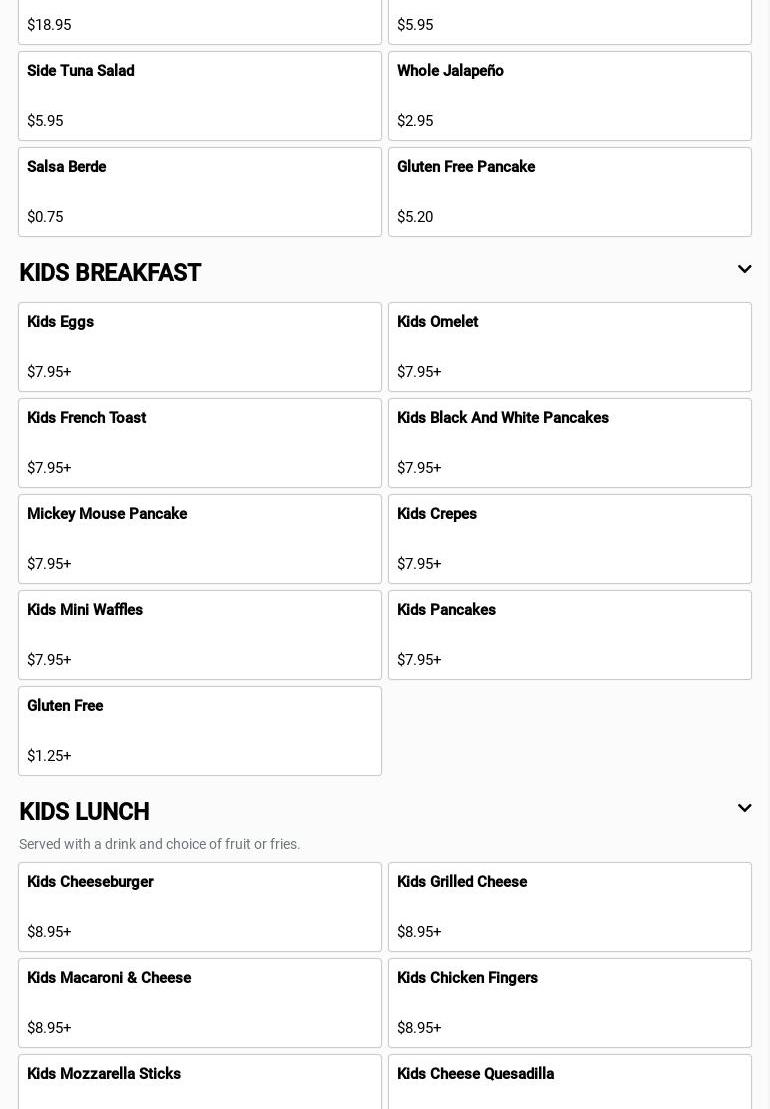
Task: Pick the Kids Crepes item
Action: [x=570, y=539]
